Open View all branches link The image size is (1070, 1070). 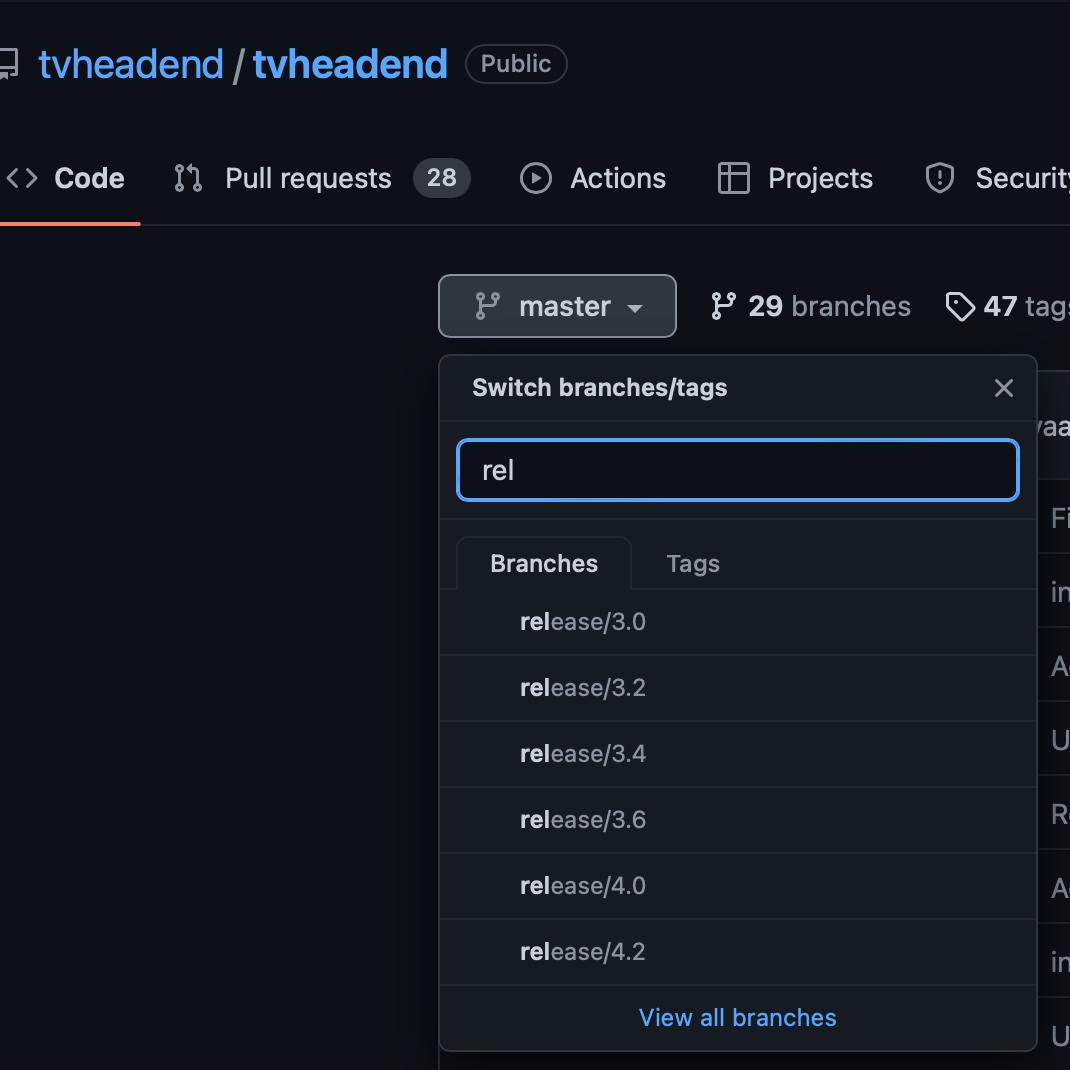(x=738, y=1017)
